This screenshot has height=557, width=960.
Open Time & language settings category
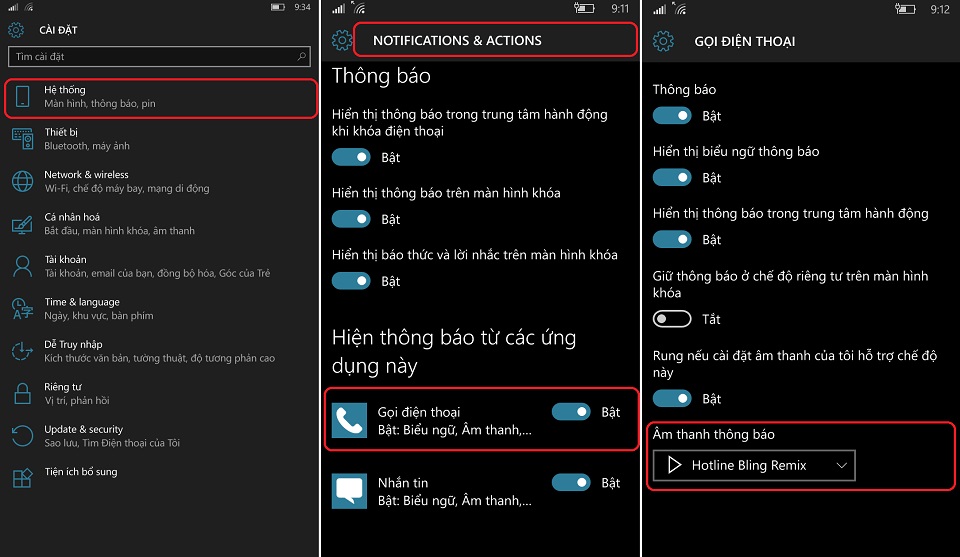(x=160, y=308)
